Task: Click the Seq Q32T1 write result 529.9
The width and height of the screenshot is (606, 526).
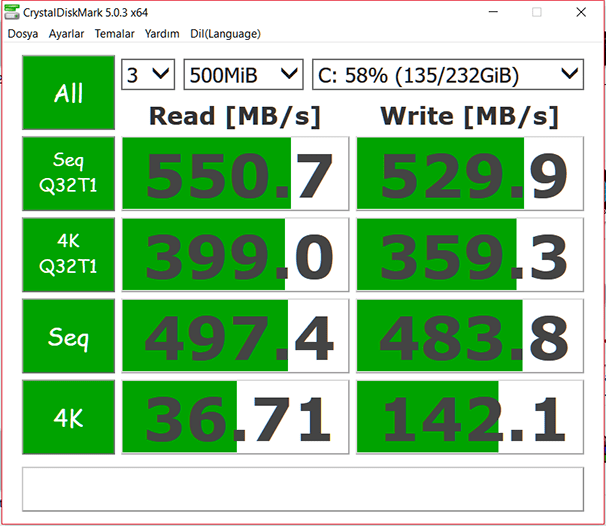Action: coord(470,174)
